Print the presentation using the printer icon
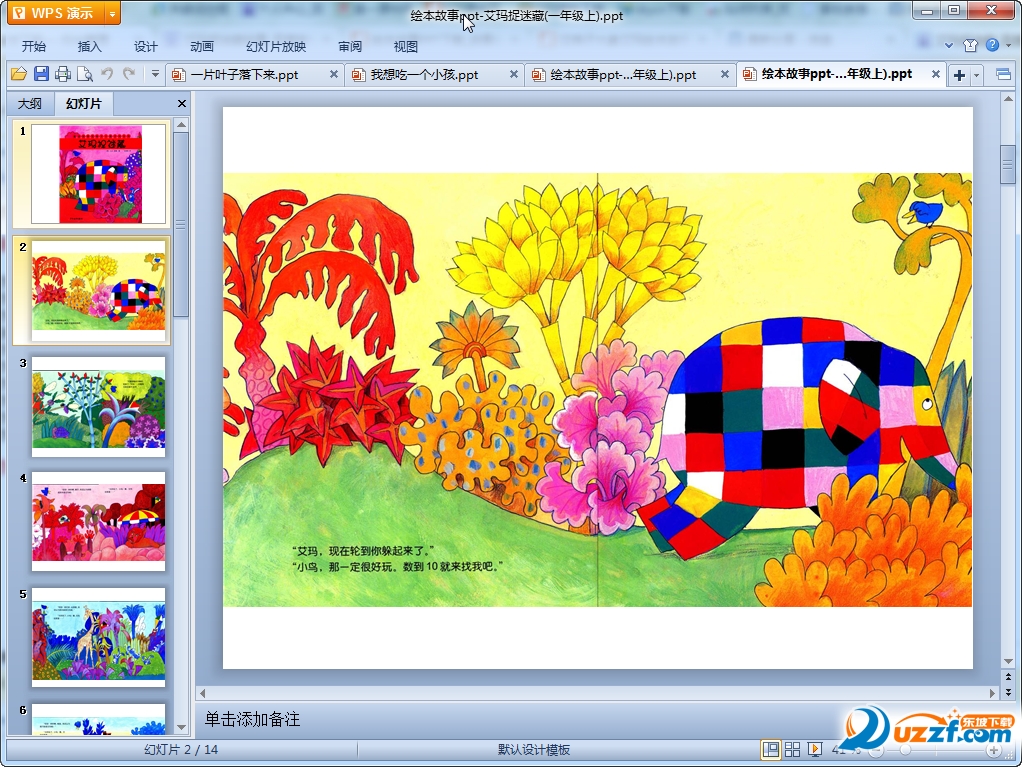Image resolution: width=1022 pixels, height=767 pixels. coord(63,74)
